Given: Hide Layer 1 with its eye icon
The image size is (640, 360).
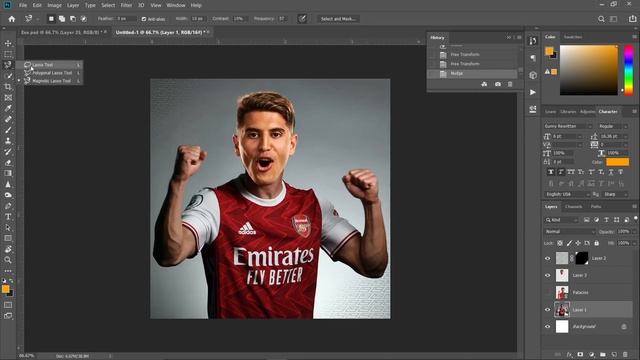Looking at the screenshot, I should tap(547, 309).
